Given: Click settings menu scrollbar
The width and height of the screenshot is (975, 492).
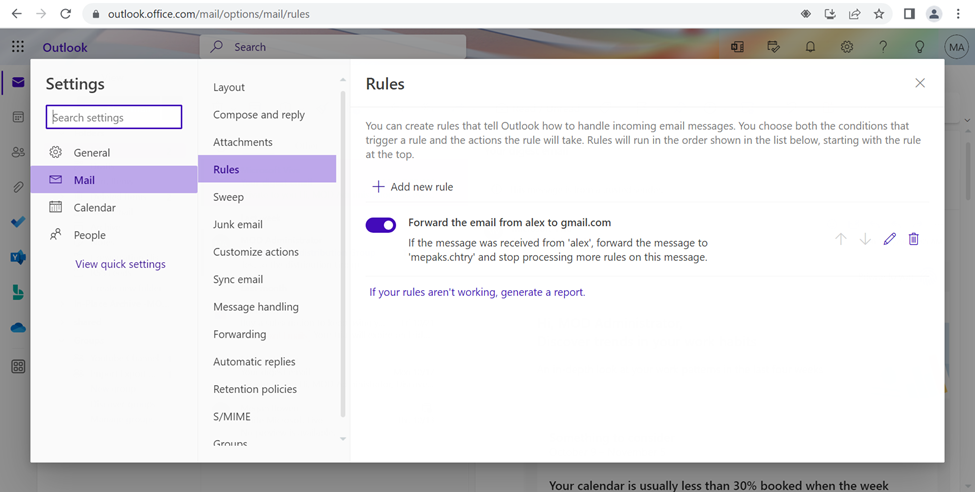Looking at the screenshot, I should (x=343, y=253).
